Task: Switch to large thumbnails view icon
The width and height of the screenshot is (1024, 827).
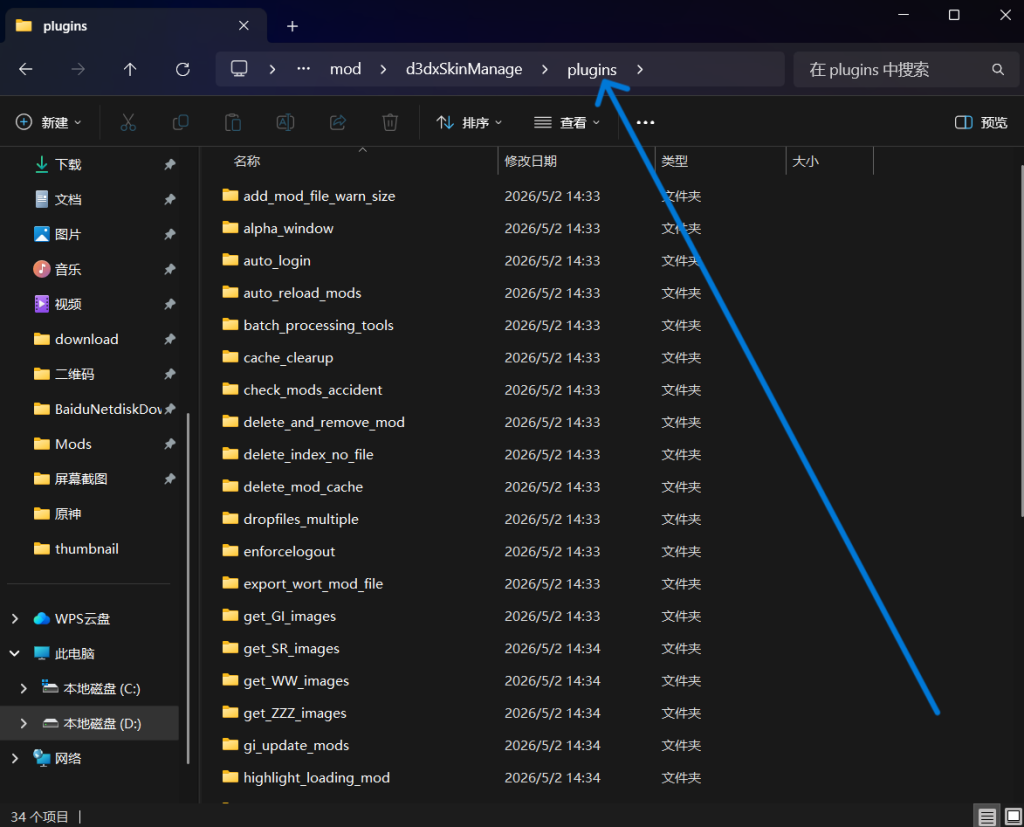Action: point(1013,817)
